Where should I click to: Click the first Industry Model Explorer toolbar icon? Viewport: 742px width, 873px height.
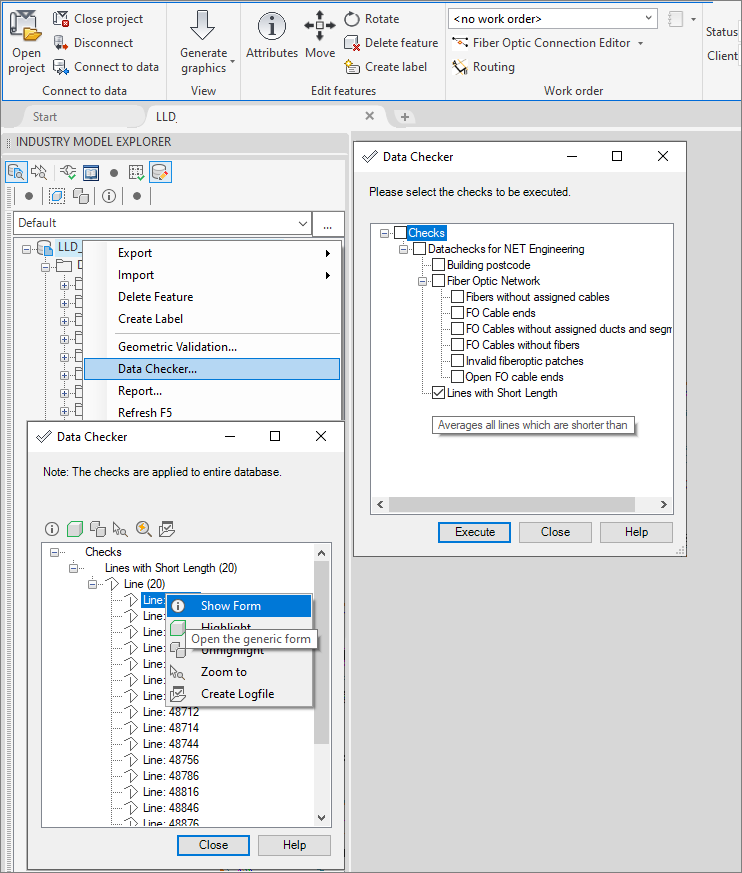point(17,173)
